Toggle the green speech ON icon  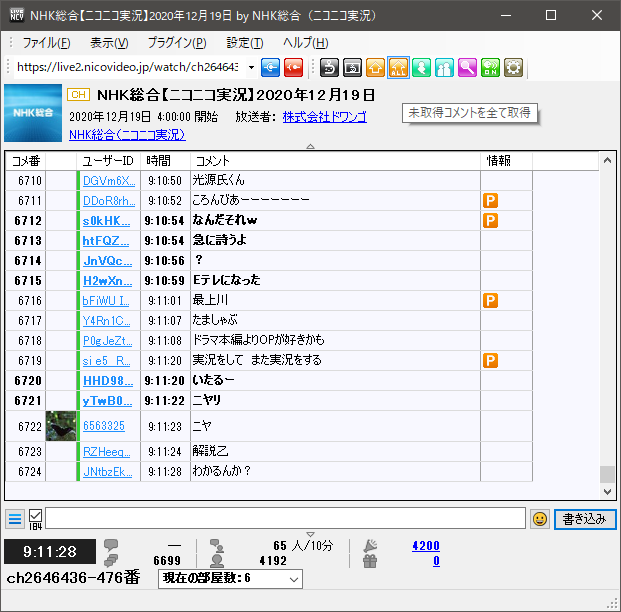(x=490, y=67)
